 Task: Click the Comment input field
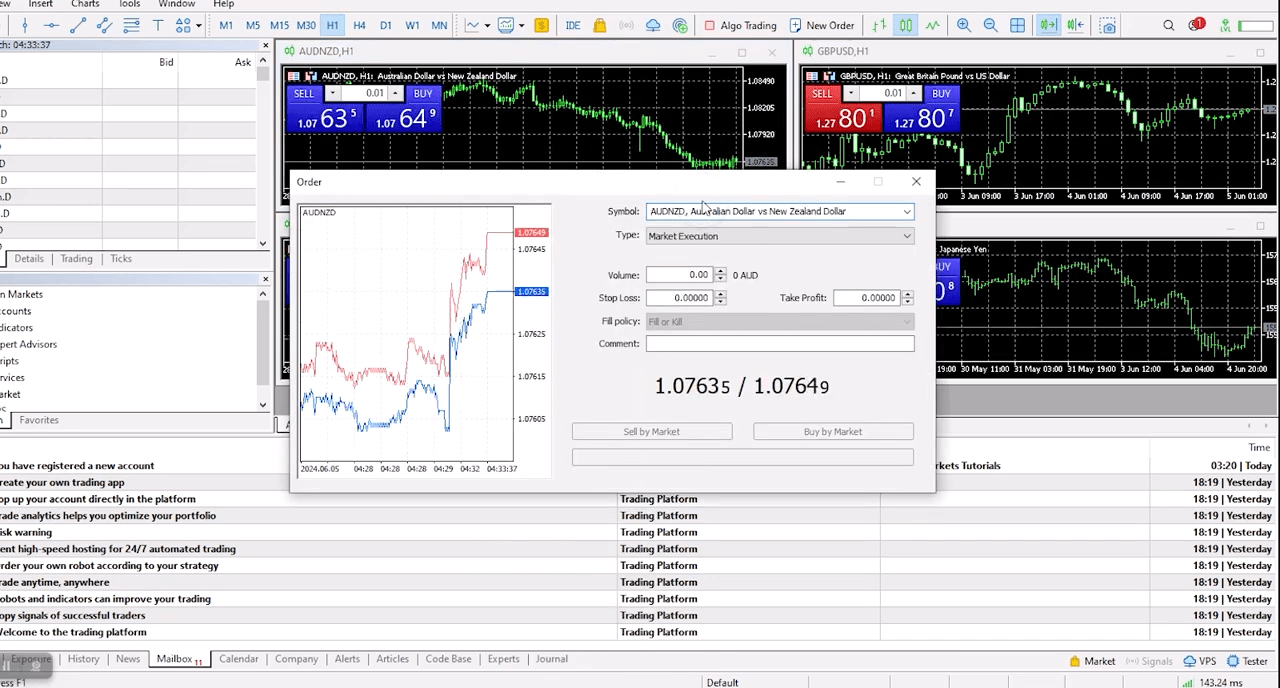[x=780, y=343]
